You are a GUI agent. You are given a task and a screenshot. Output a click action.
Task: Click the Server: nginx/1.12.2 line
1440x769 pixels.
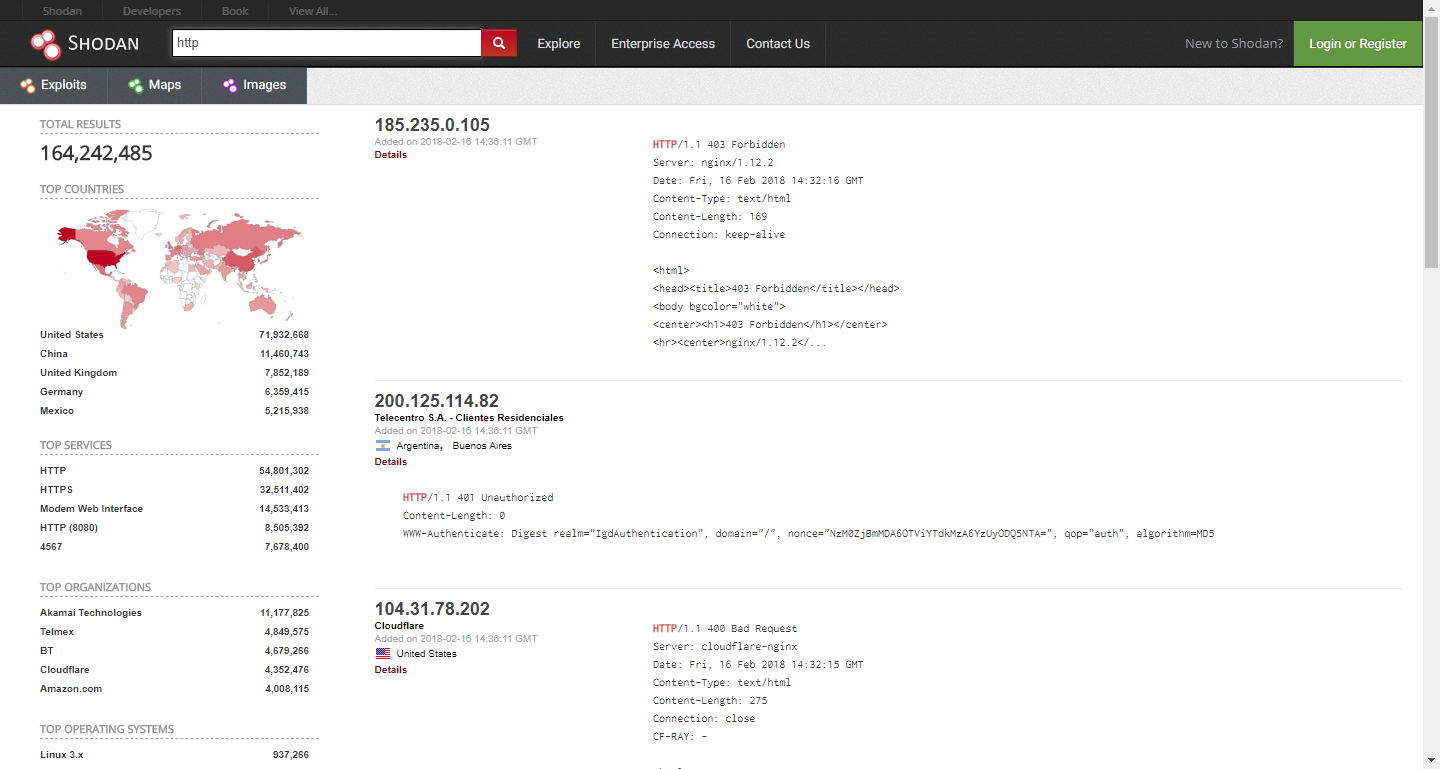[713, 163]
